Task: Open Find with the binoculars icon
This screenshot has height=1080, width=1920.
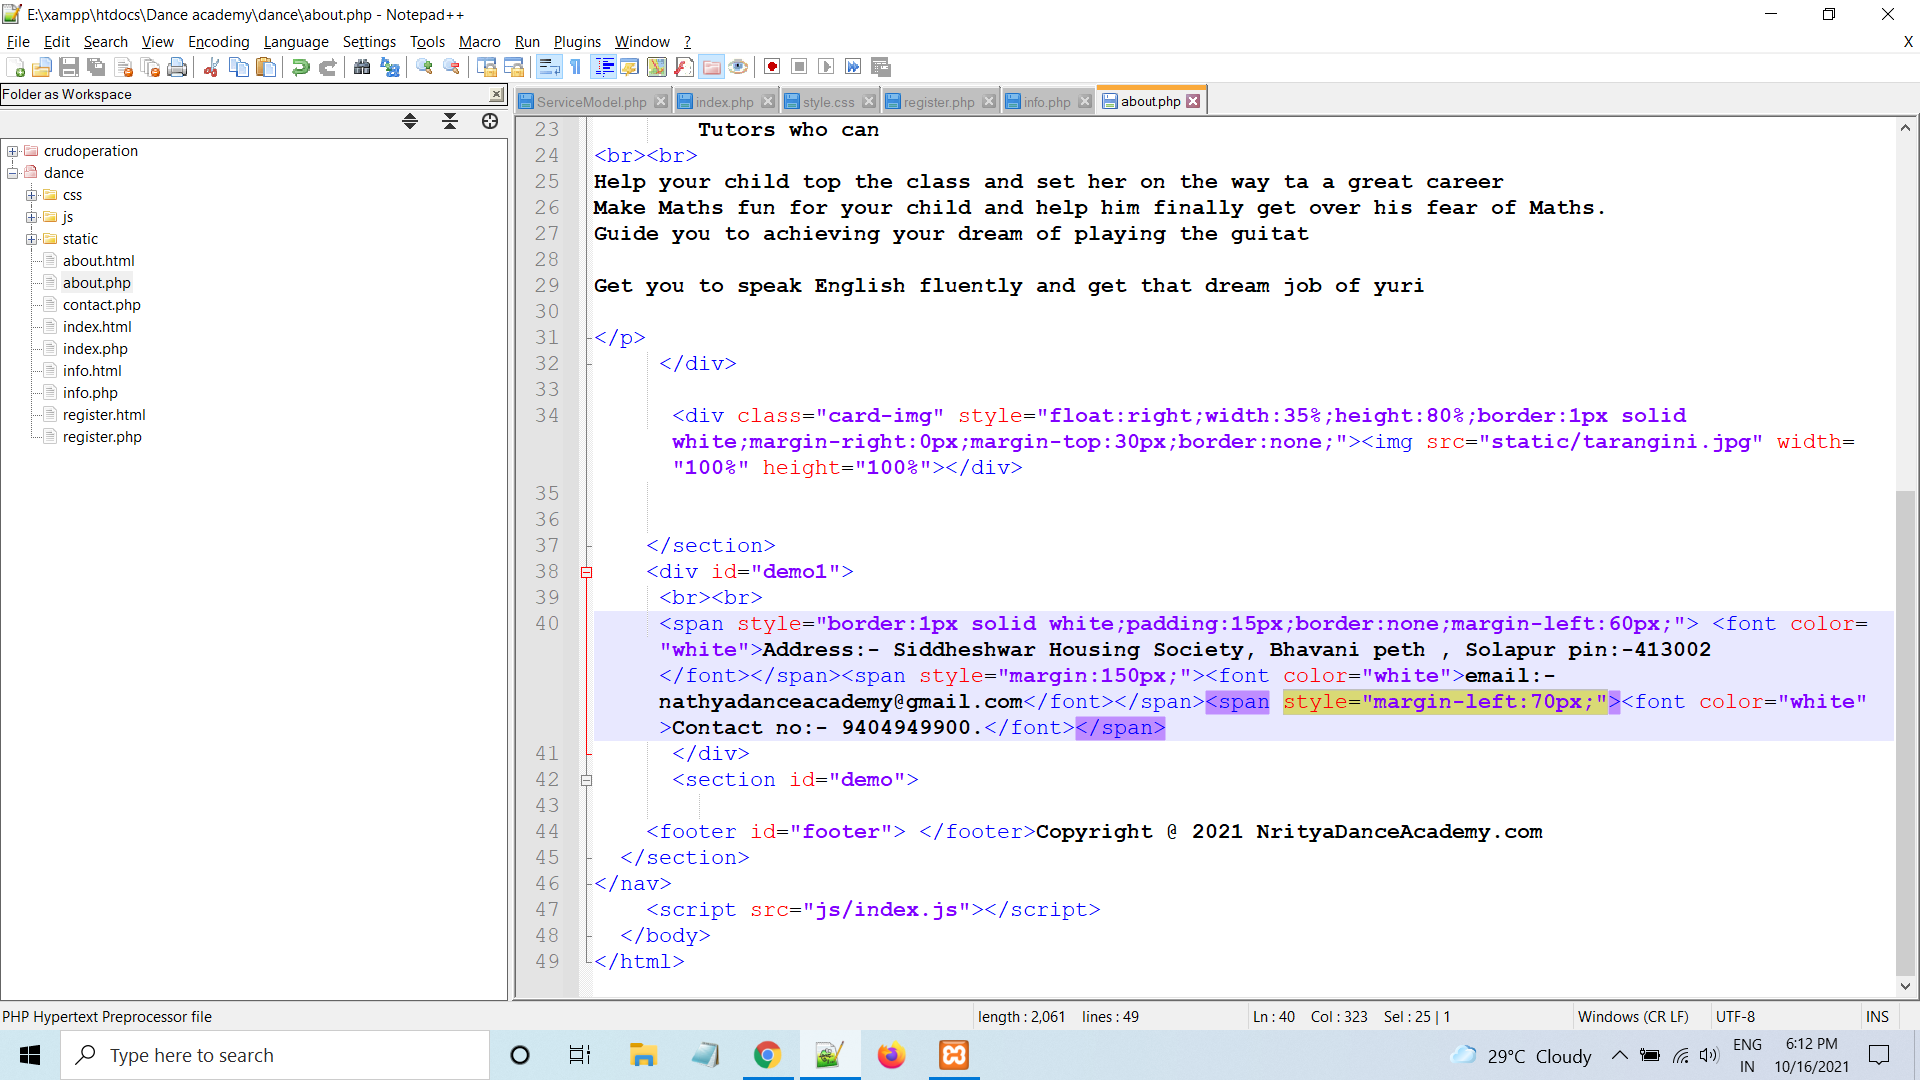Action: click(x=362, y=67)
